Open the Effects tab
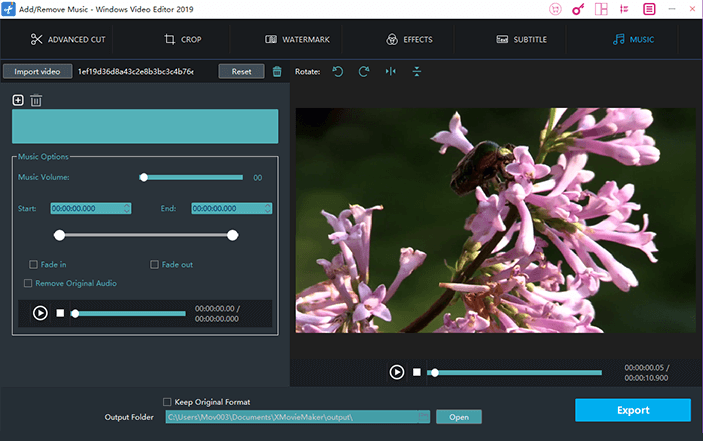Viewport: 703px width, 441px height. point(409,40)
